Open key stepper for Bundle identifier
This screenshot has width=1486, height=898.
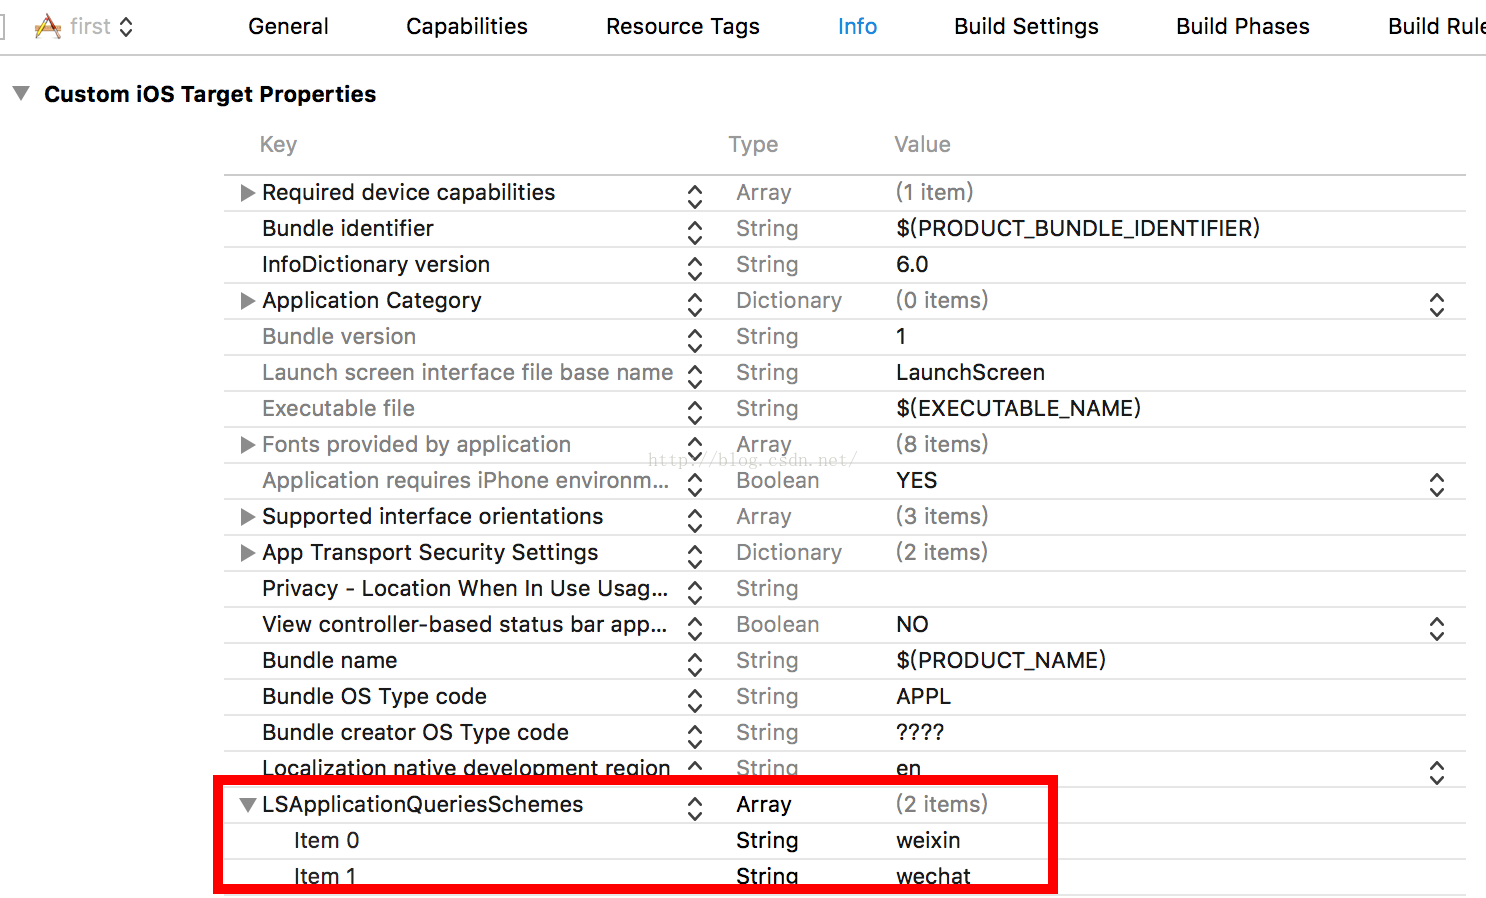pyautogui.click(x=695, y=232)
